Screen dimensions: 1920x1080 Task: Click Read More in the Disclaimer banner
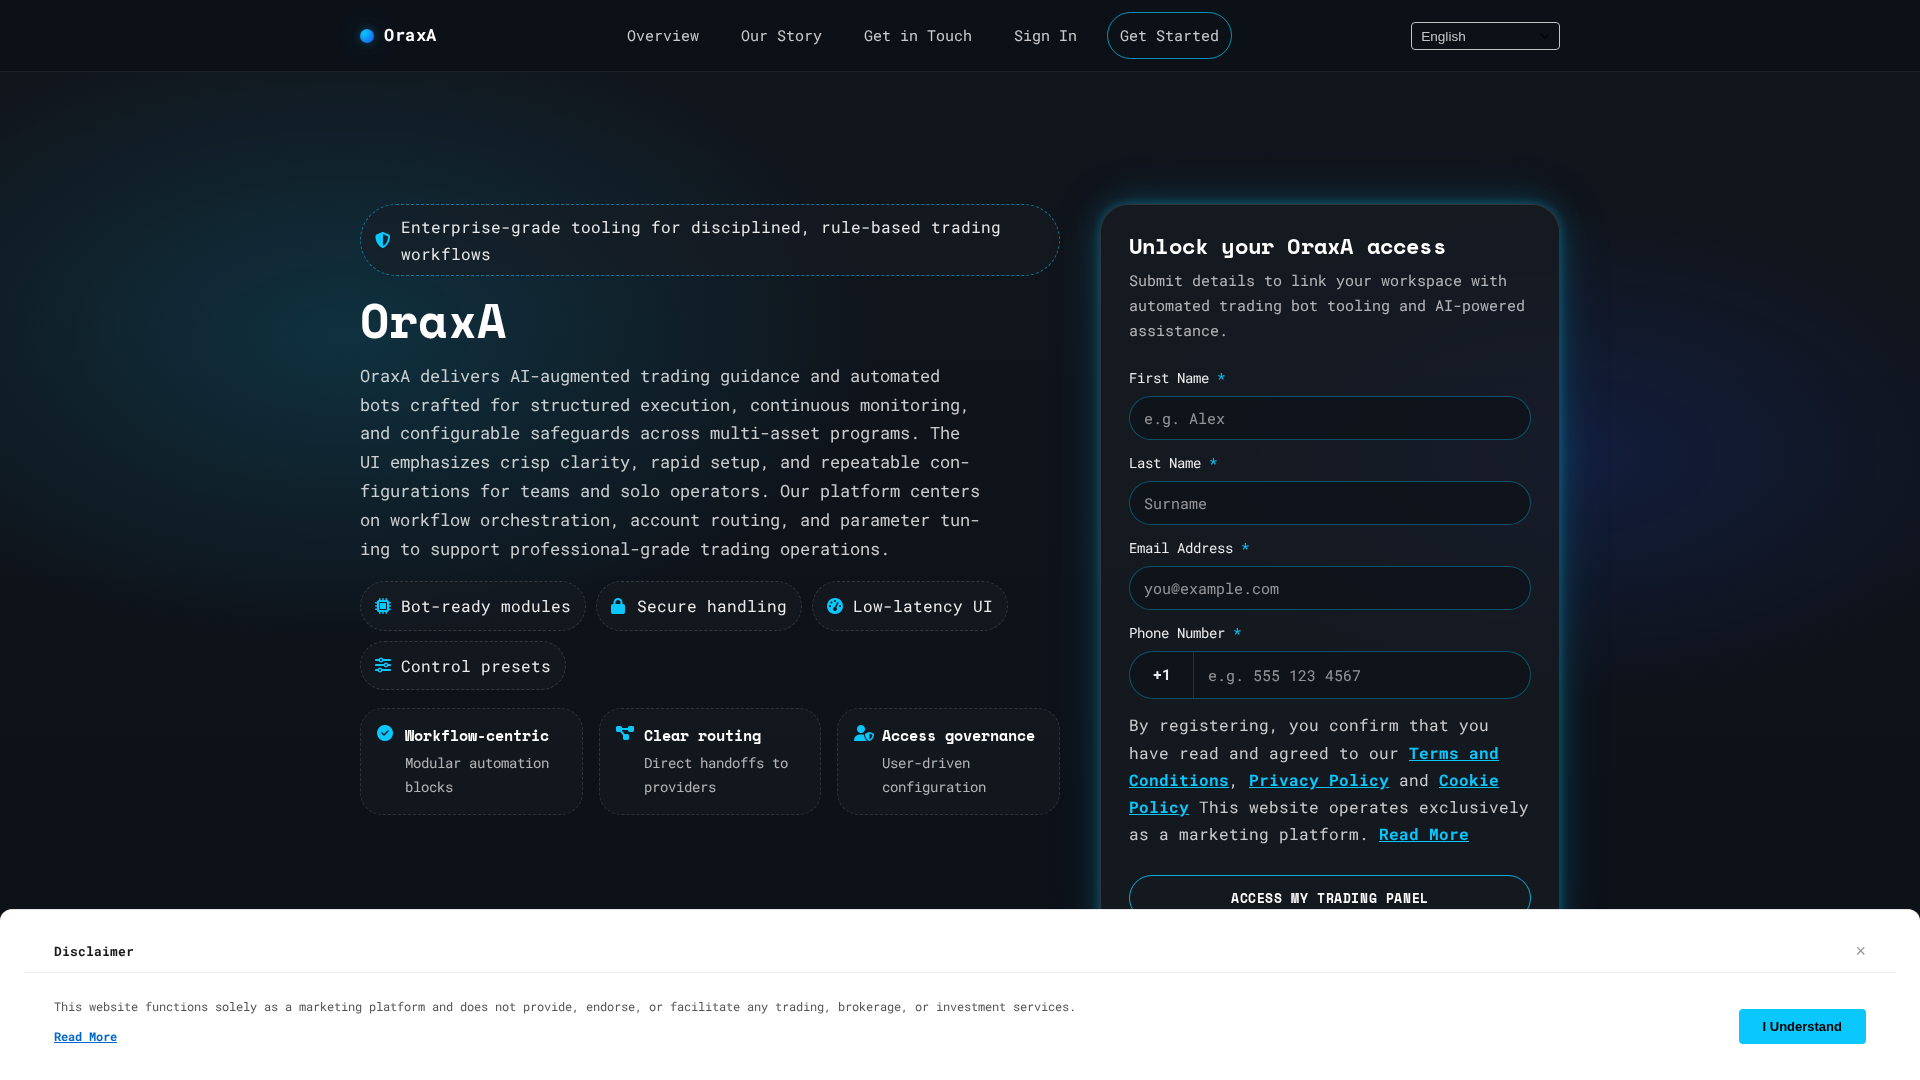click(85, 1037)
